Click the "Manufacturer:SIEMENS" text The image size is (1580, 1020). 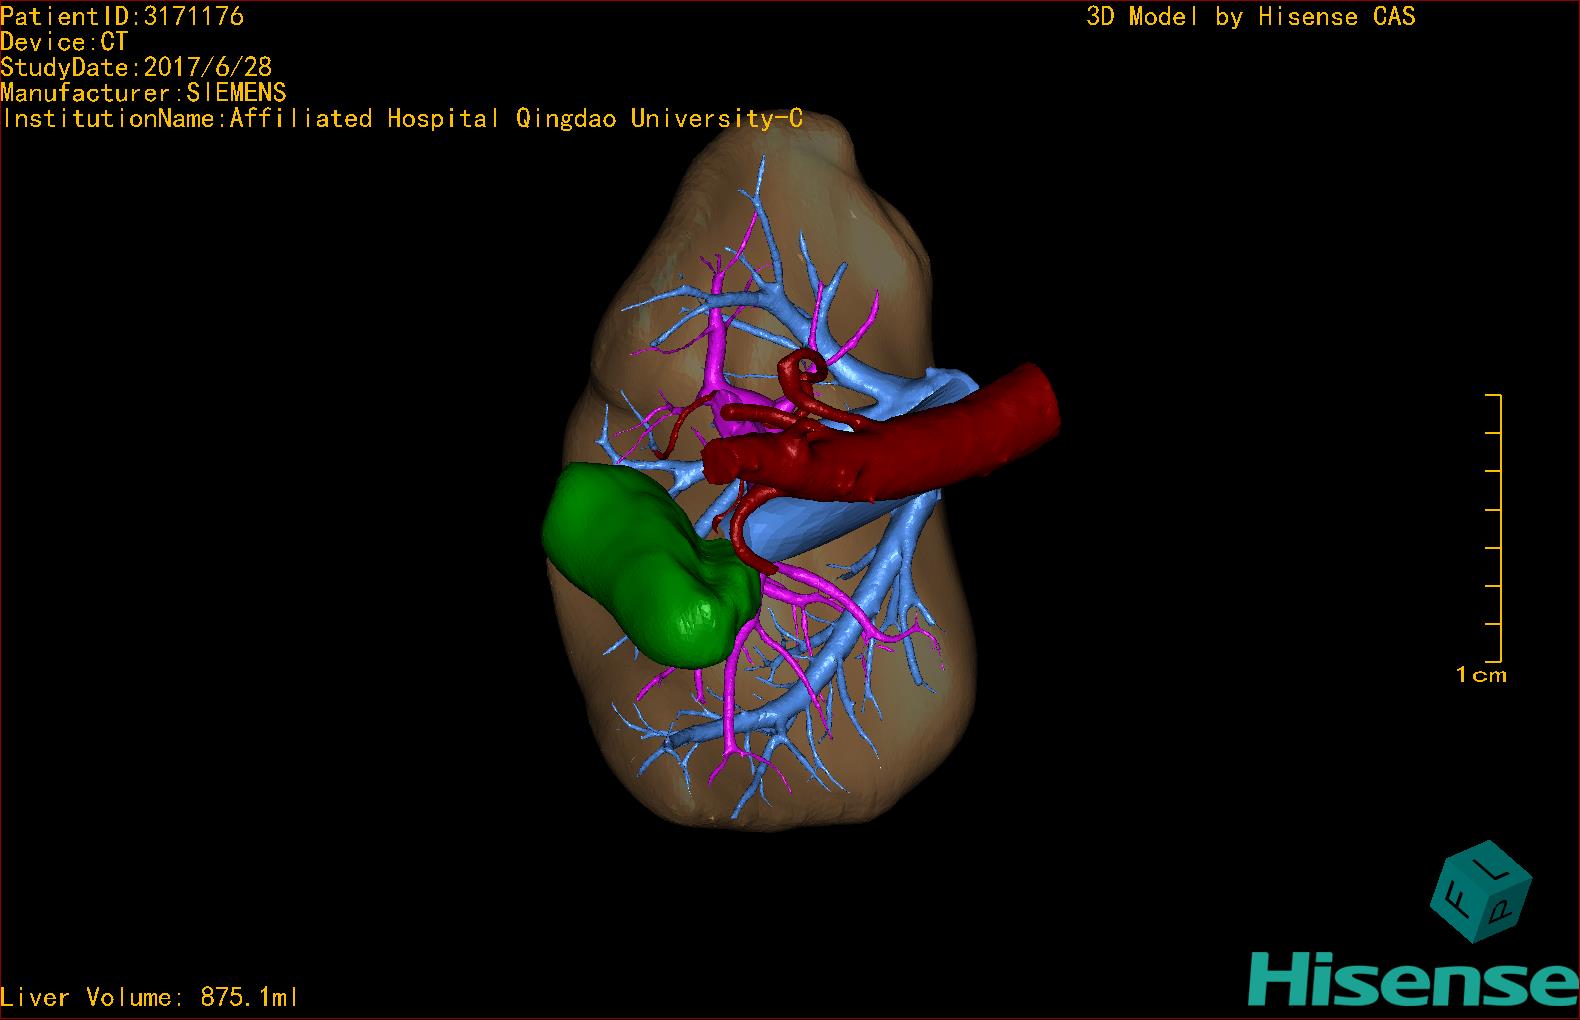pos(143,93)
